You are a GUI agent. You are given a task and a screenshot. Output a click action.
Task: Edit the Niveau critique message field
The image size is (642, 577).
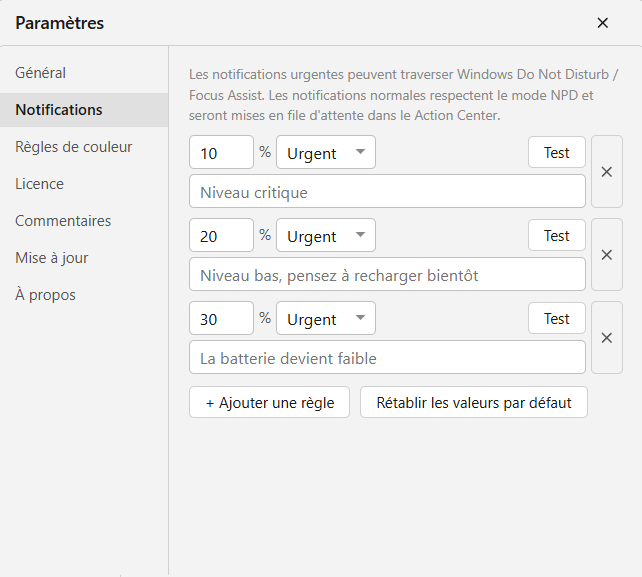click(387, 192)
